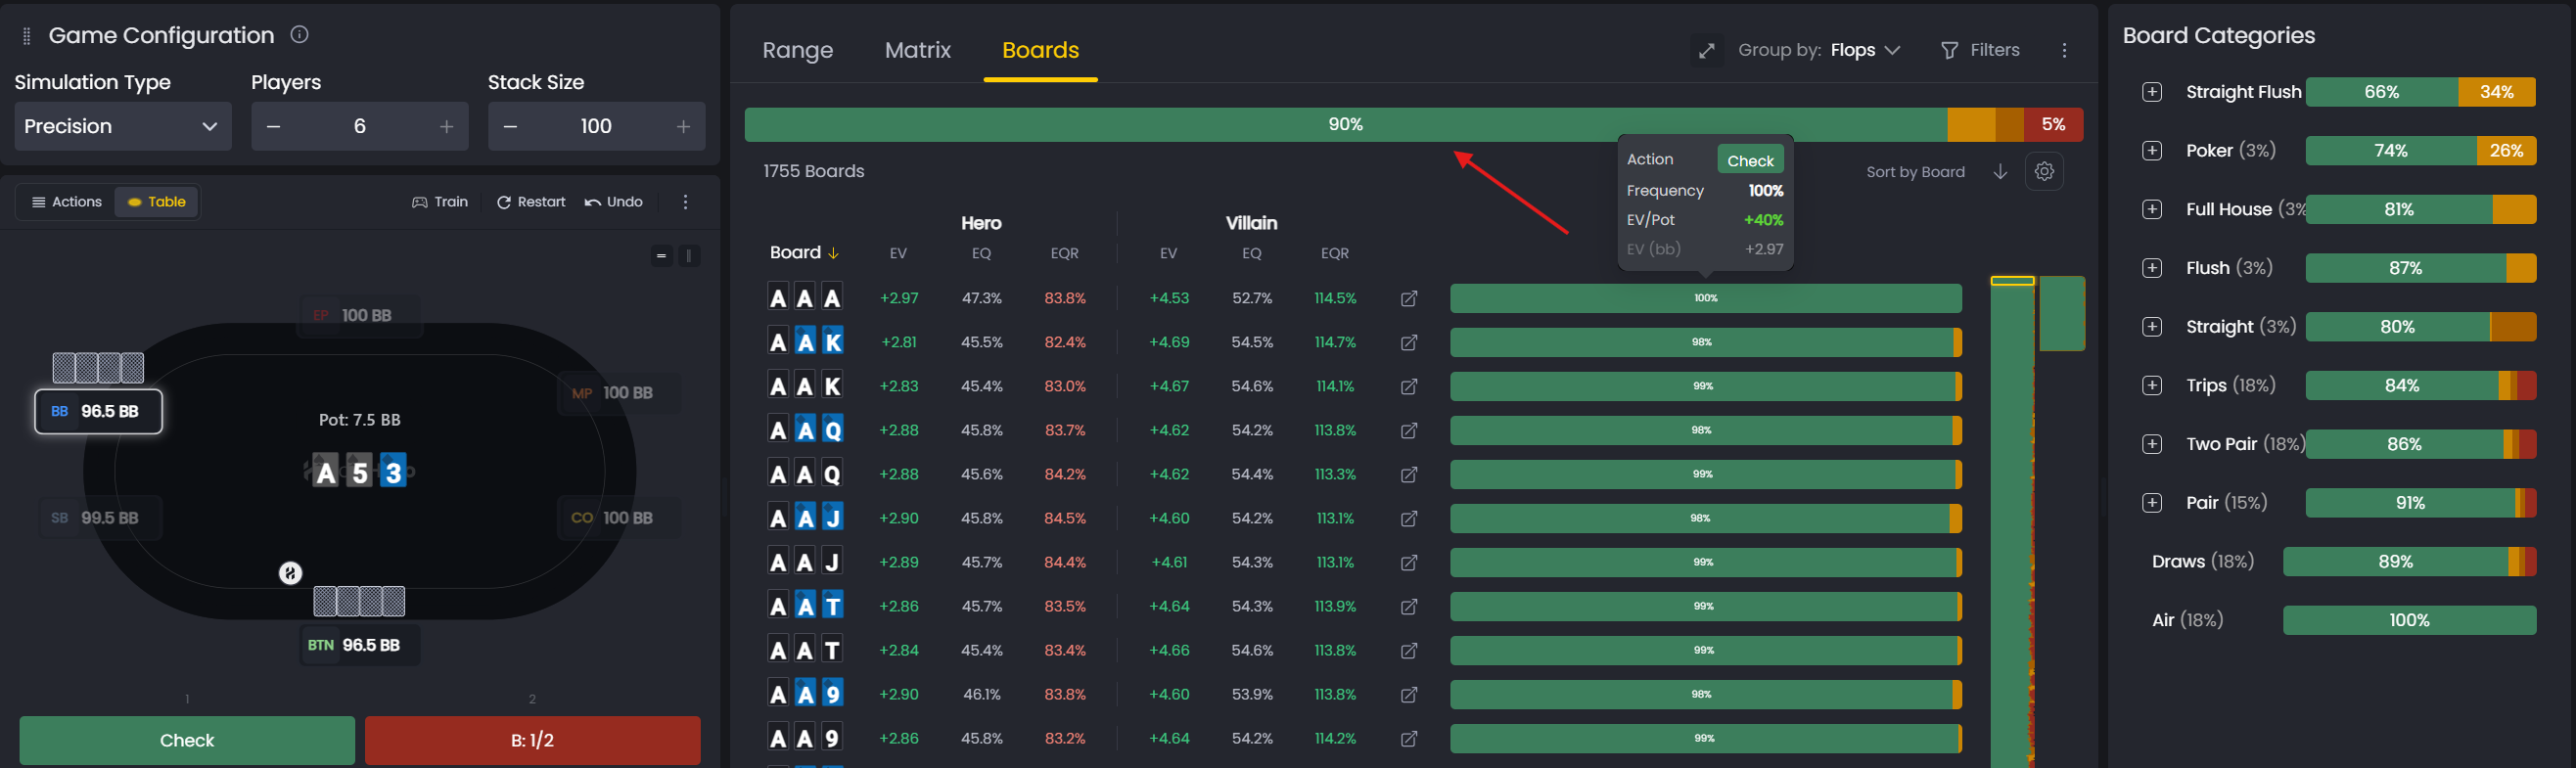The height and width of the screenshot is (768, 2576).
Task: Click the 90% green segment of overall strategy bar
Action: tap(1345, 124)
